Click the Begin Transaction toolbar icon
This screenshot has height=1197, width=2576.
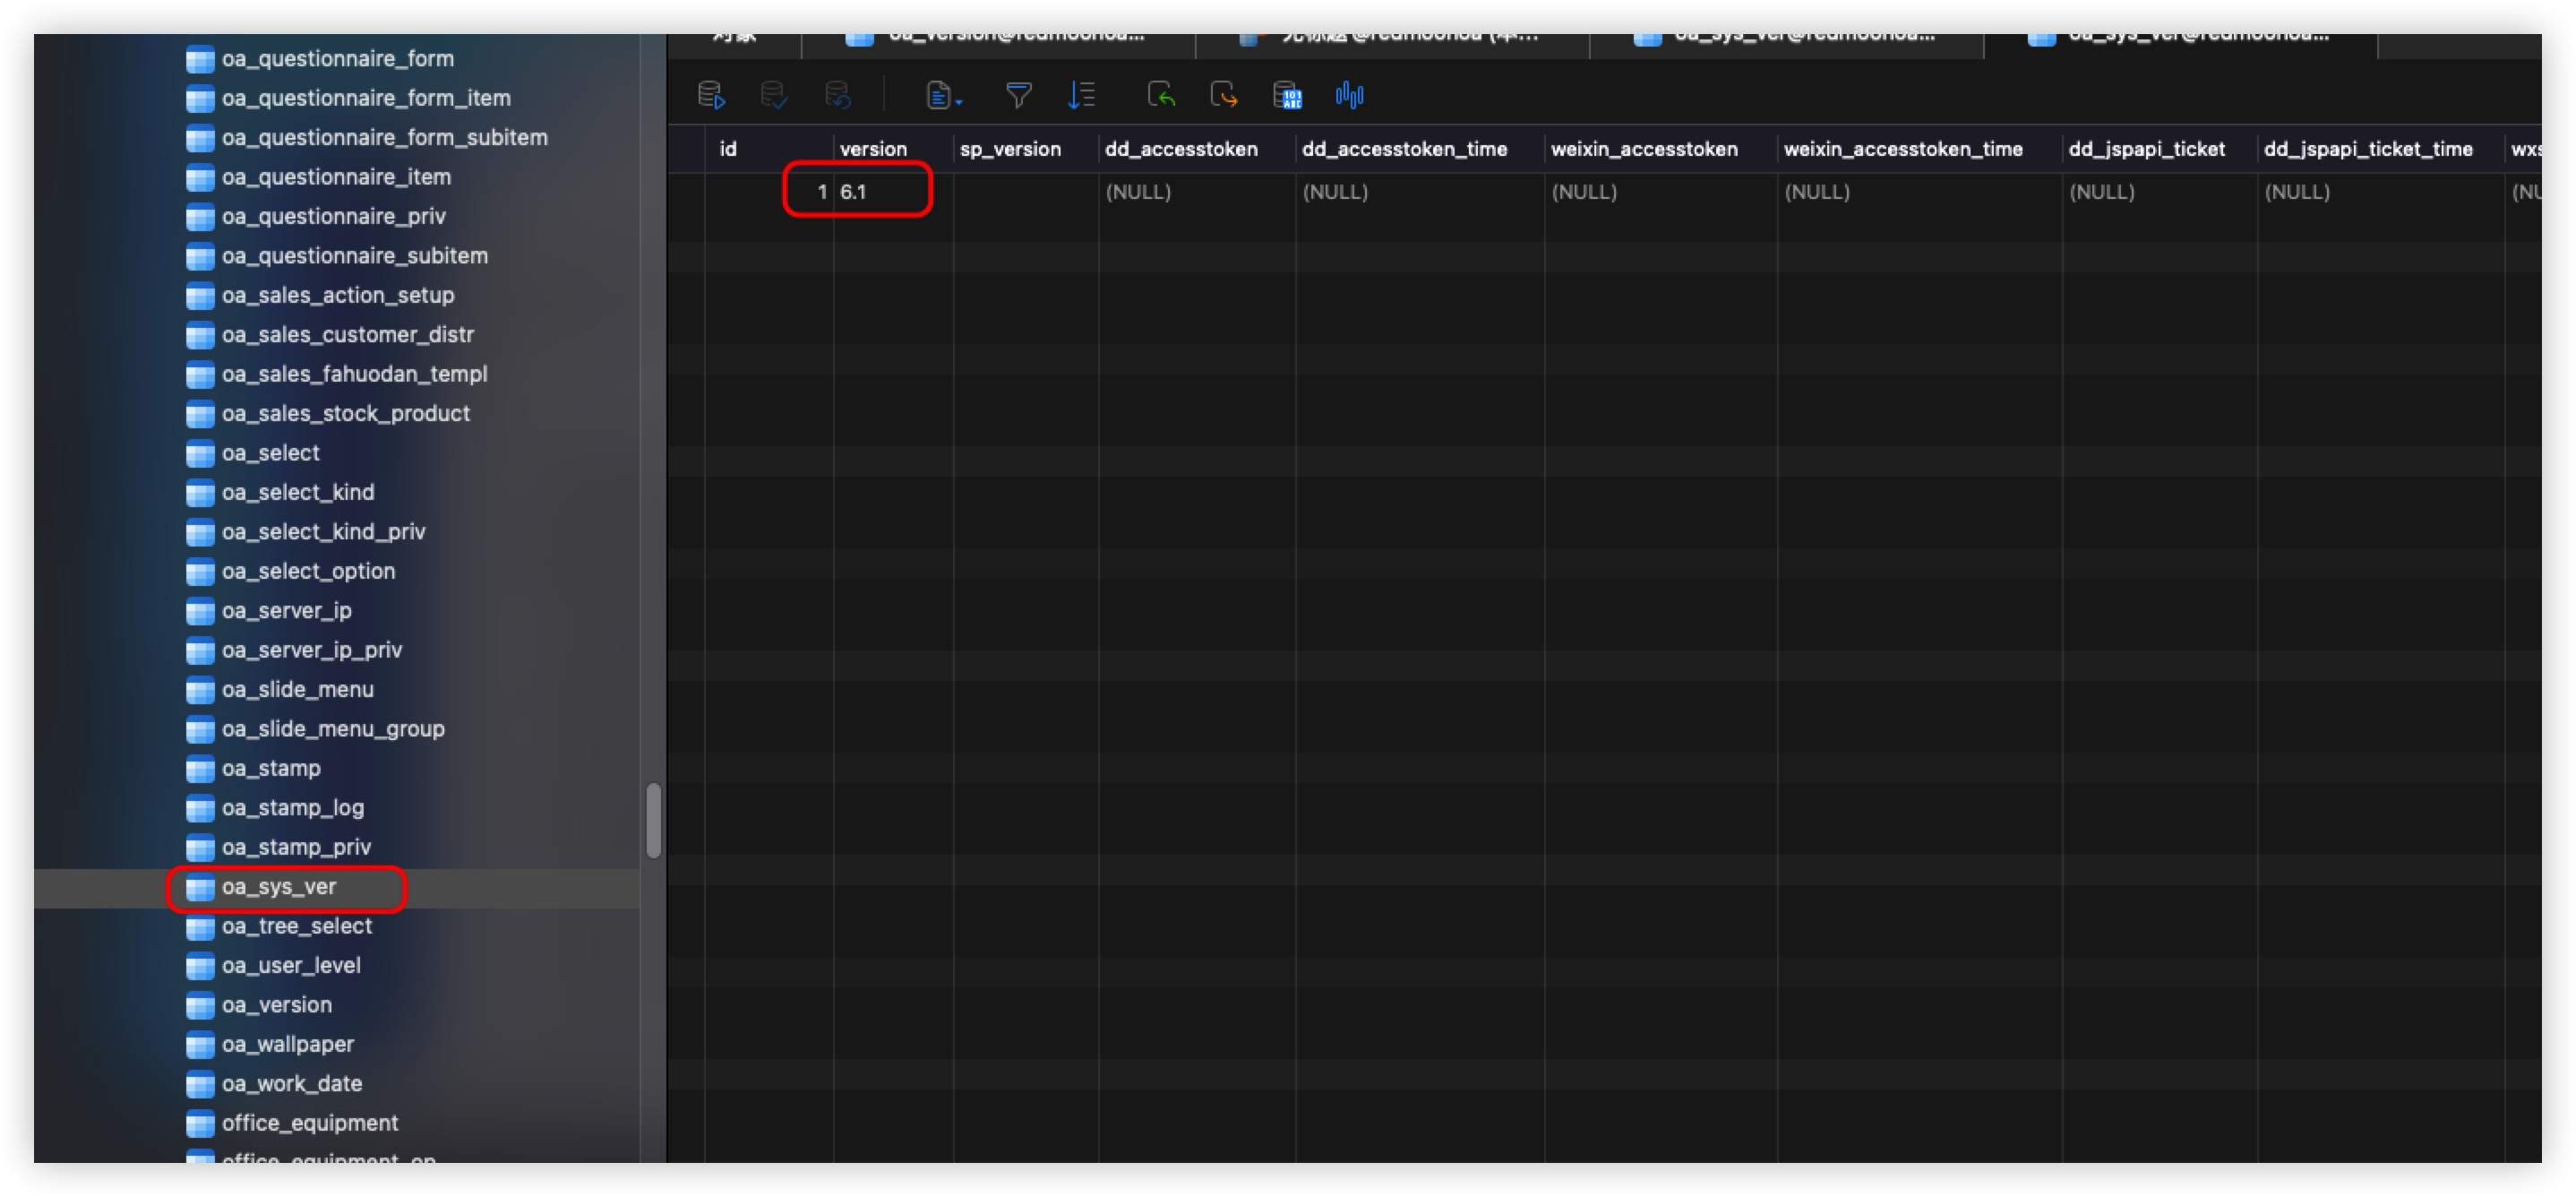[x=711, y=96]
